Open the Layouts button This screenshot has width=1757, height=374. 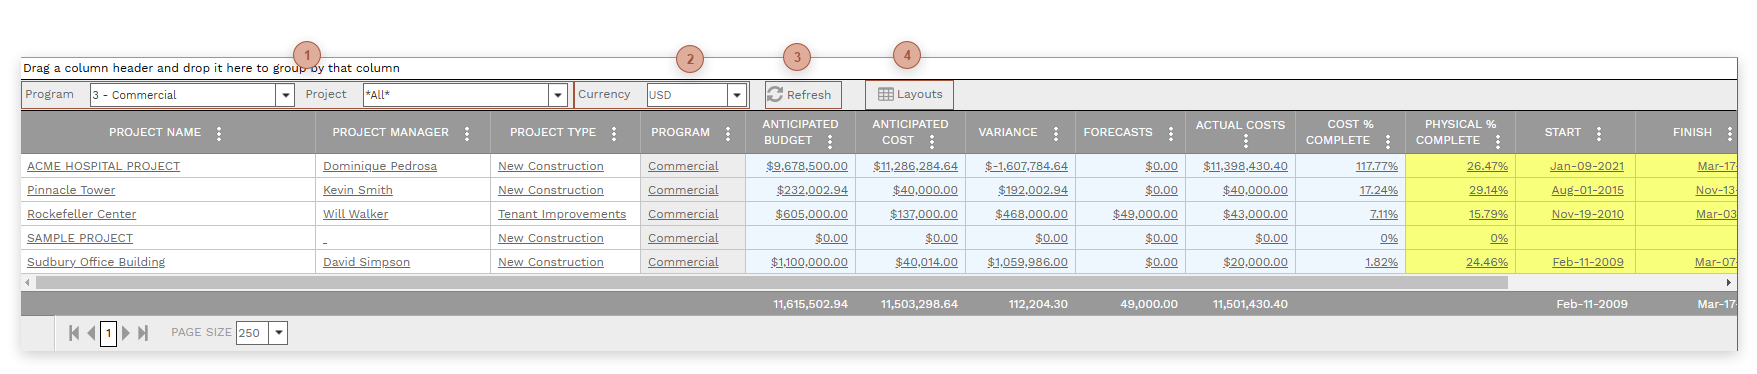click(x=909, y=95)
